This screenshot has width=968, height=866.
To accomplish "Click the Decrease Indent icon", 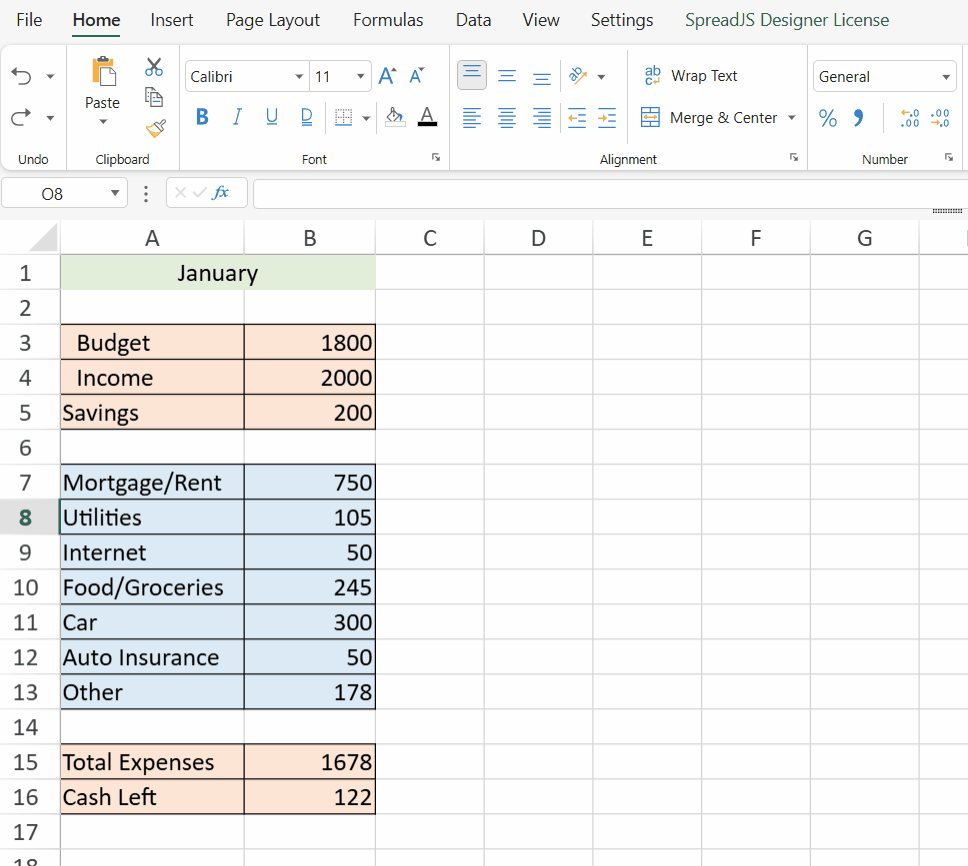I will [577, 117].
